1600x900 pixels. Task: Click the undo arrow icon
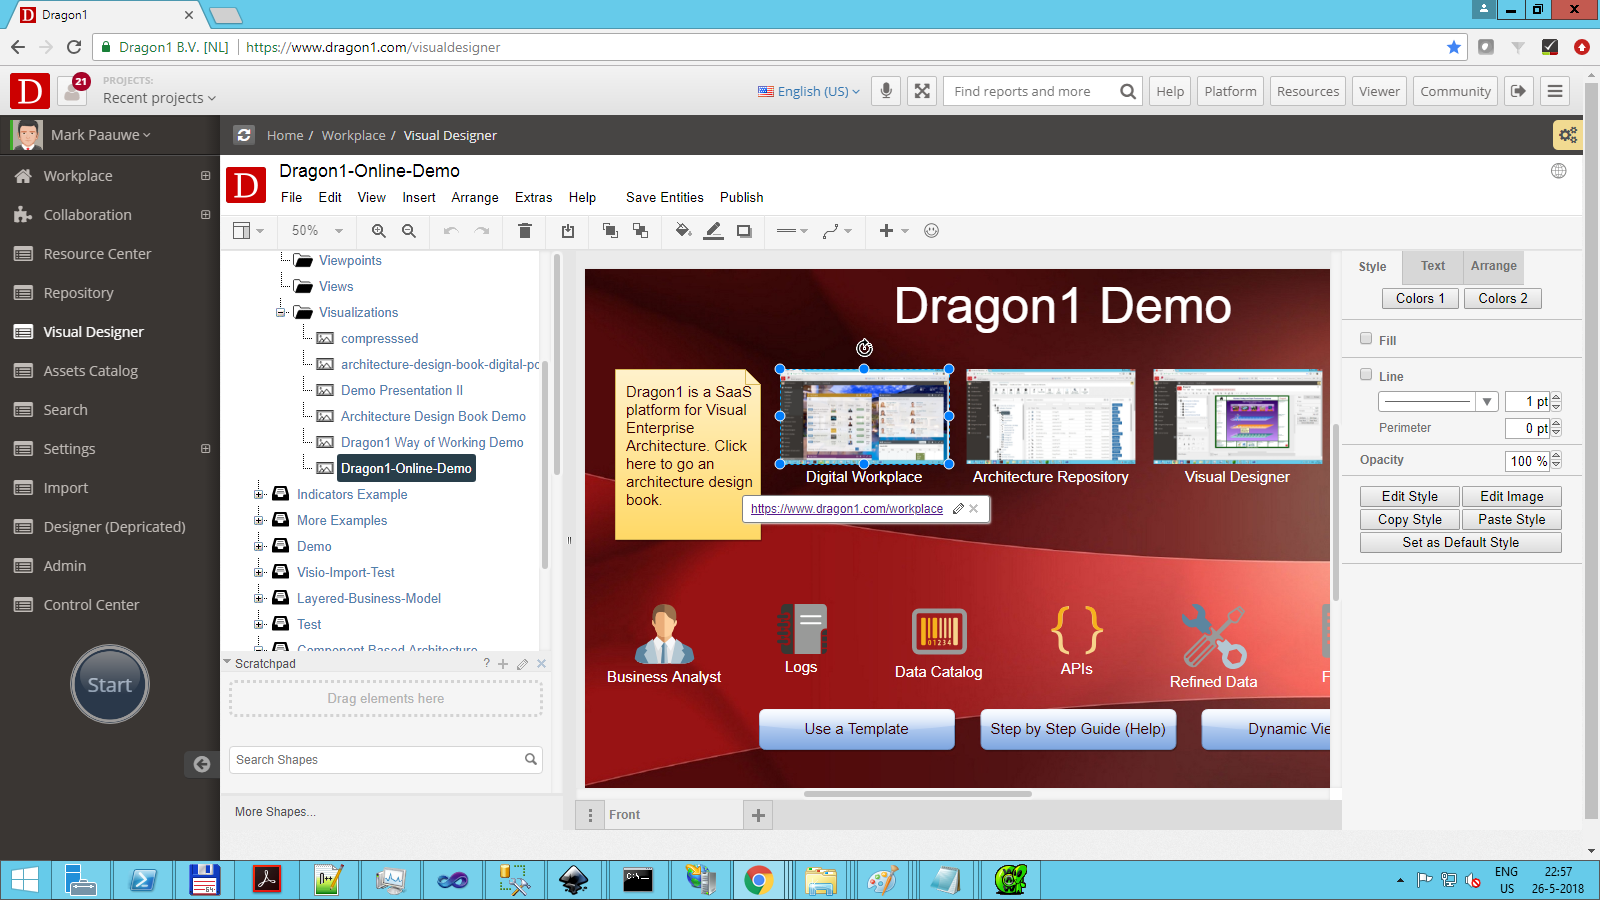click(x=451, y=231)
